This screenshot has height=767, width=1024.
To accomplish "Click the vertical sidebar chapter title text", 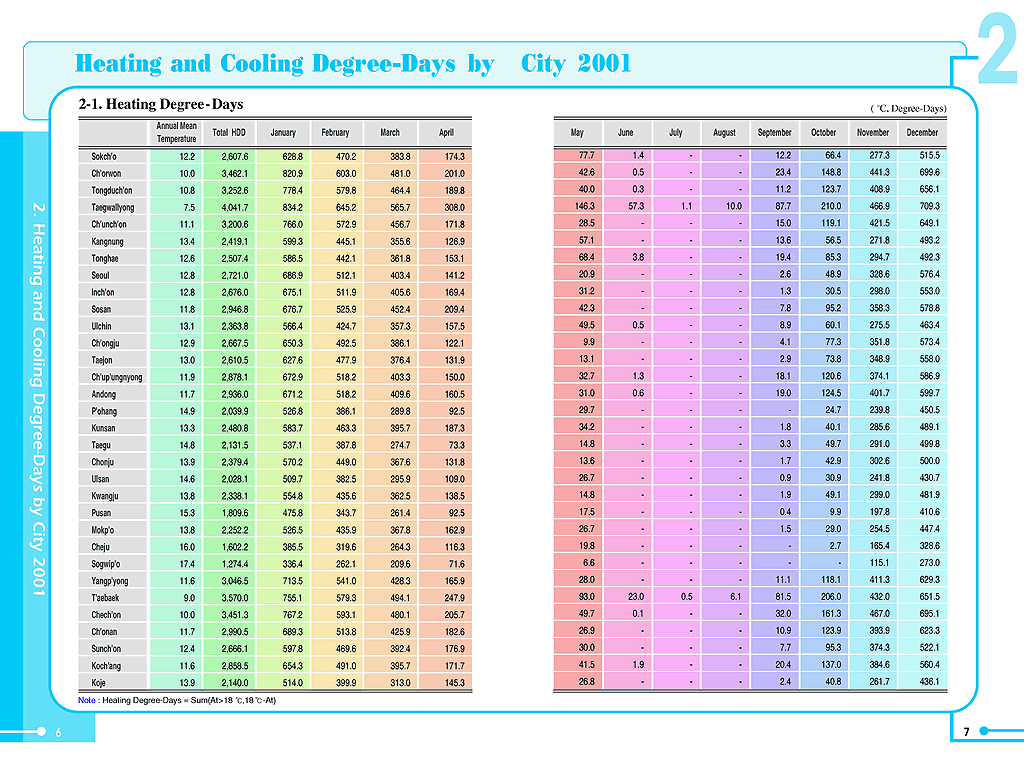I will (x=39, y=399).
